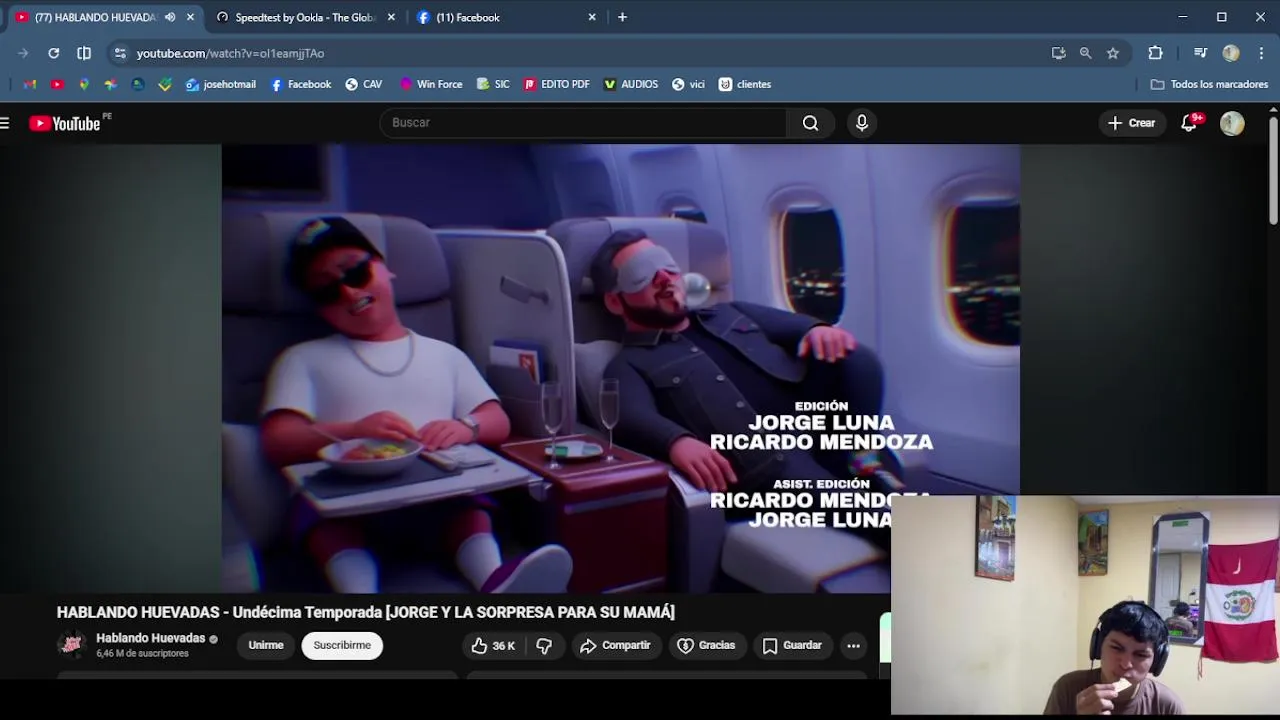Click the '6,46 M de suscriptores' text

pyautogui.click(x=142, y=654)
